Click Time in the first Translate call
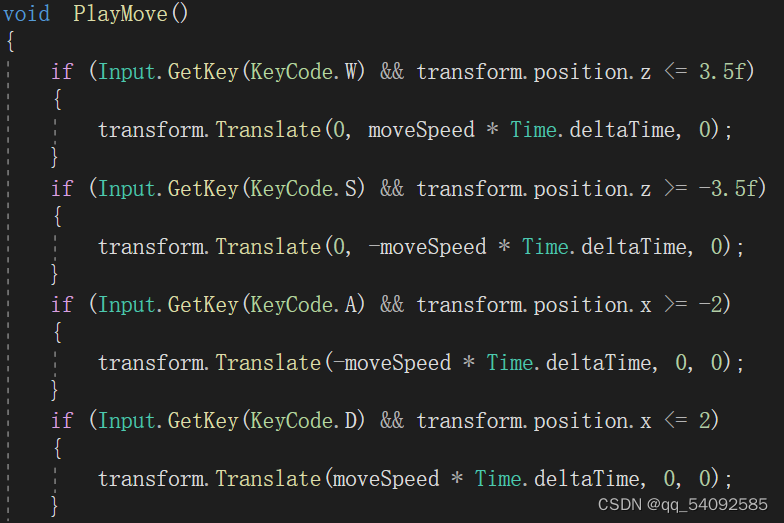This screenshot has width=784, height=523. (533, 130)
